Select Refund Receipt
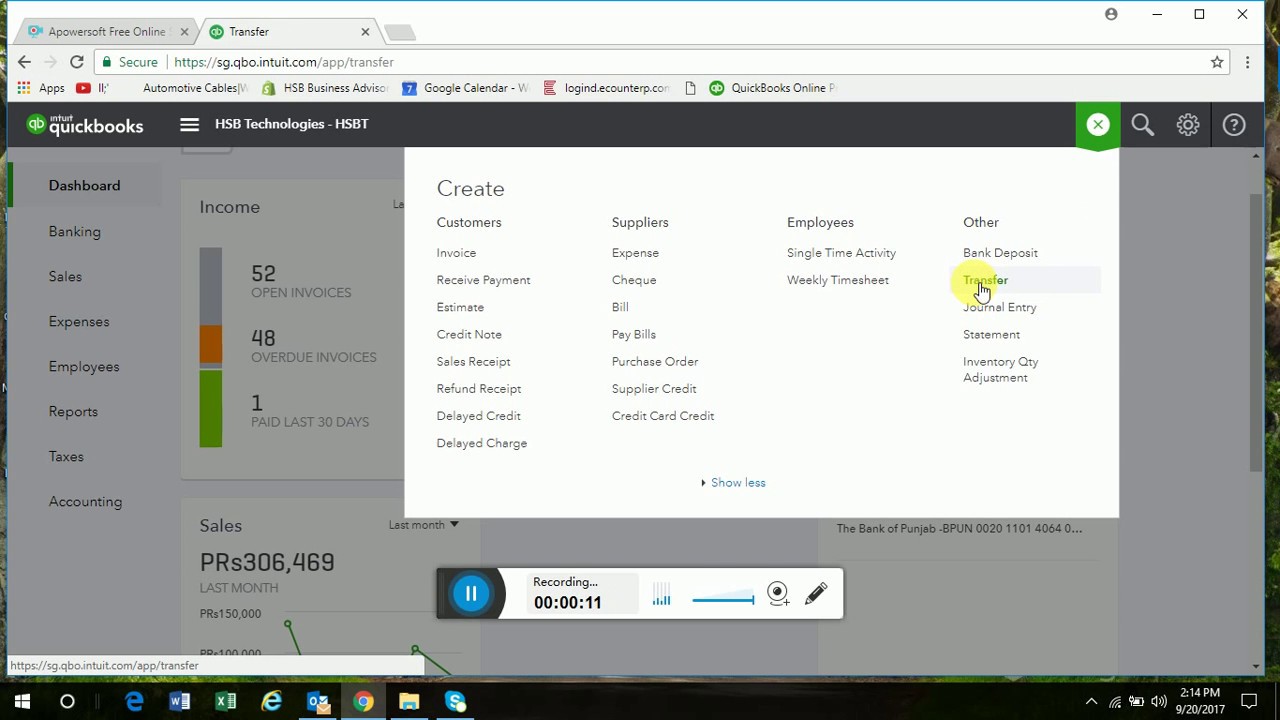 click(478, 389)
